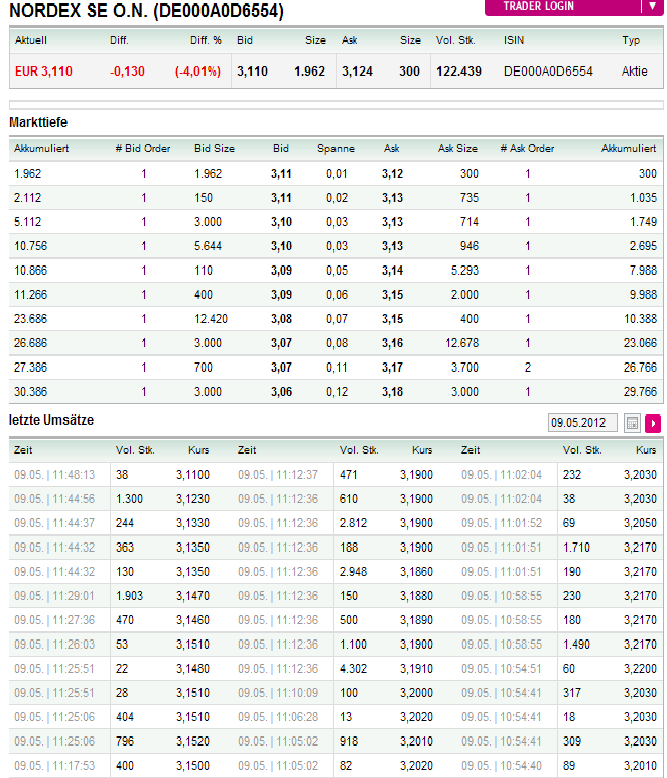The width and height of the screenshot is (667, 778).
Task: Open the calendar date picker icon
Action: tap(632, 423)
